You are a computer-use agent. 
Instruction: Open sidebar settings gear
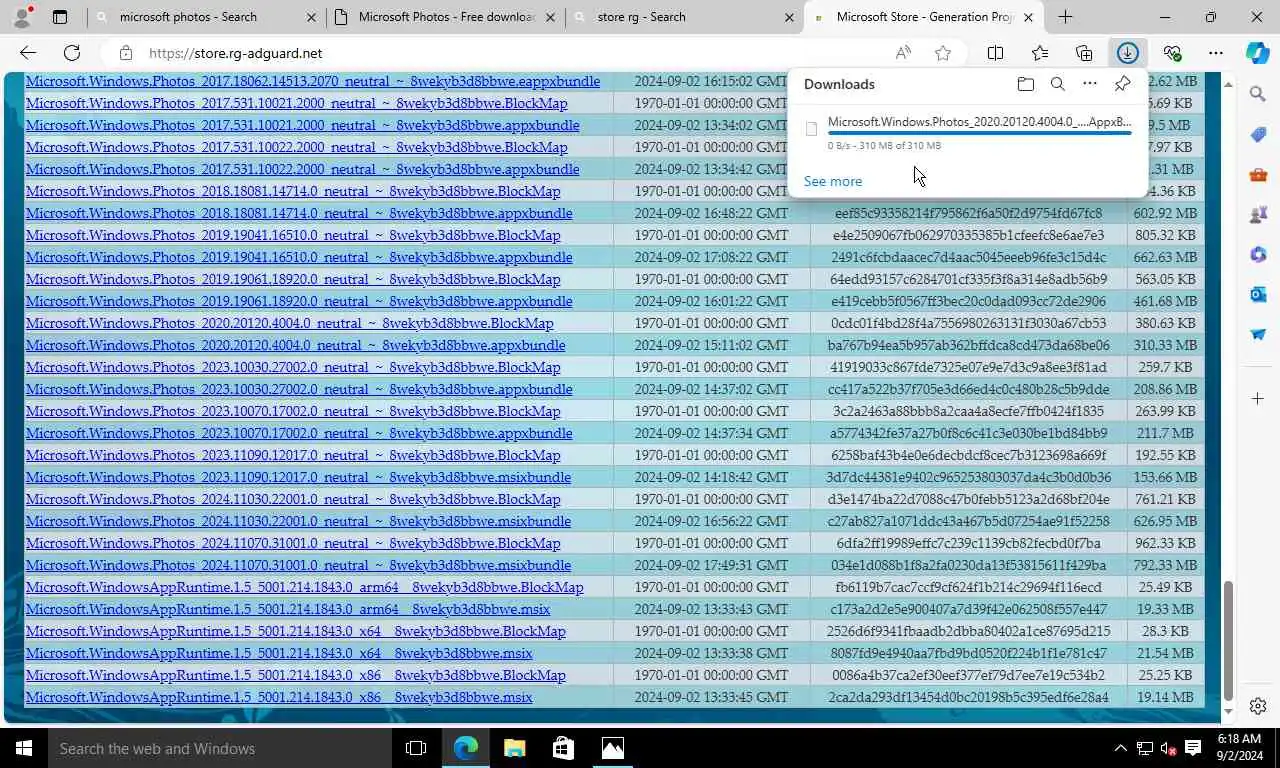(x=1258, y=707)
